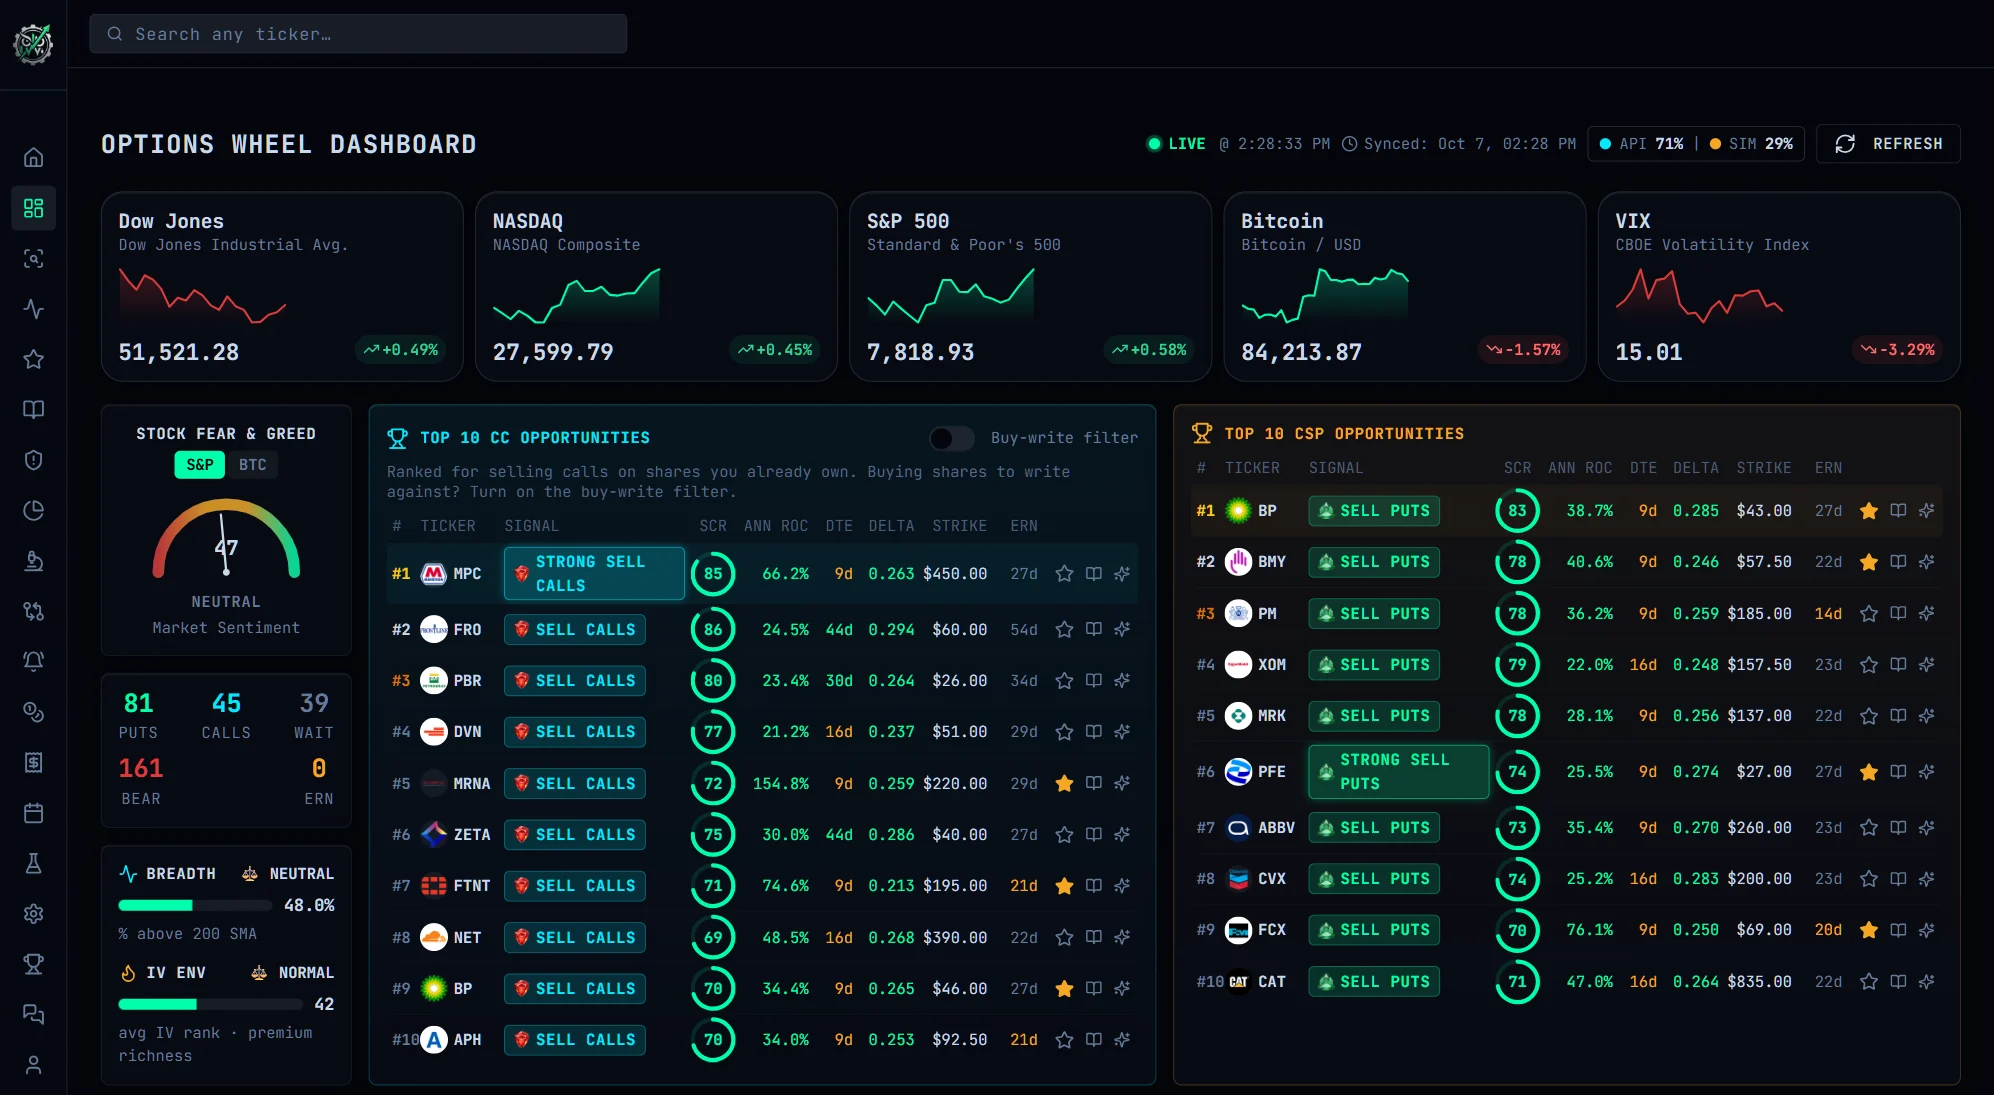Click the sparkle icon in BP CSP row

pos(1927,511)
